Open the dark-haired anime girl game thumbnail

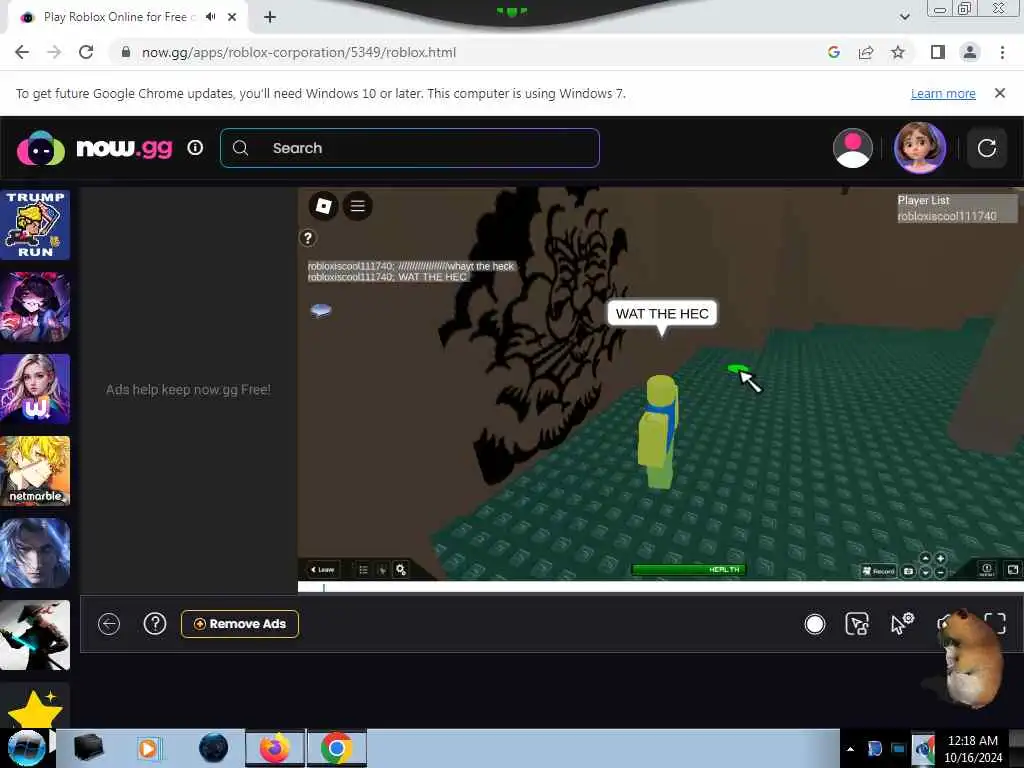(x=35, y=307)
